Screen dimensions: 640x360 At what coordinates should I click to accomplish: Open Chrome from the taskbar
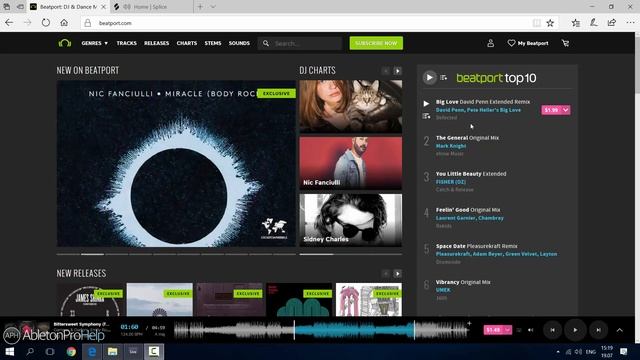[x=71, y=351]
